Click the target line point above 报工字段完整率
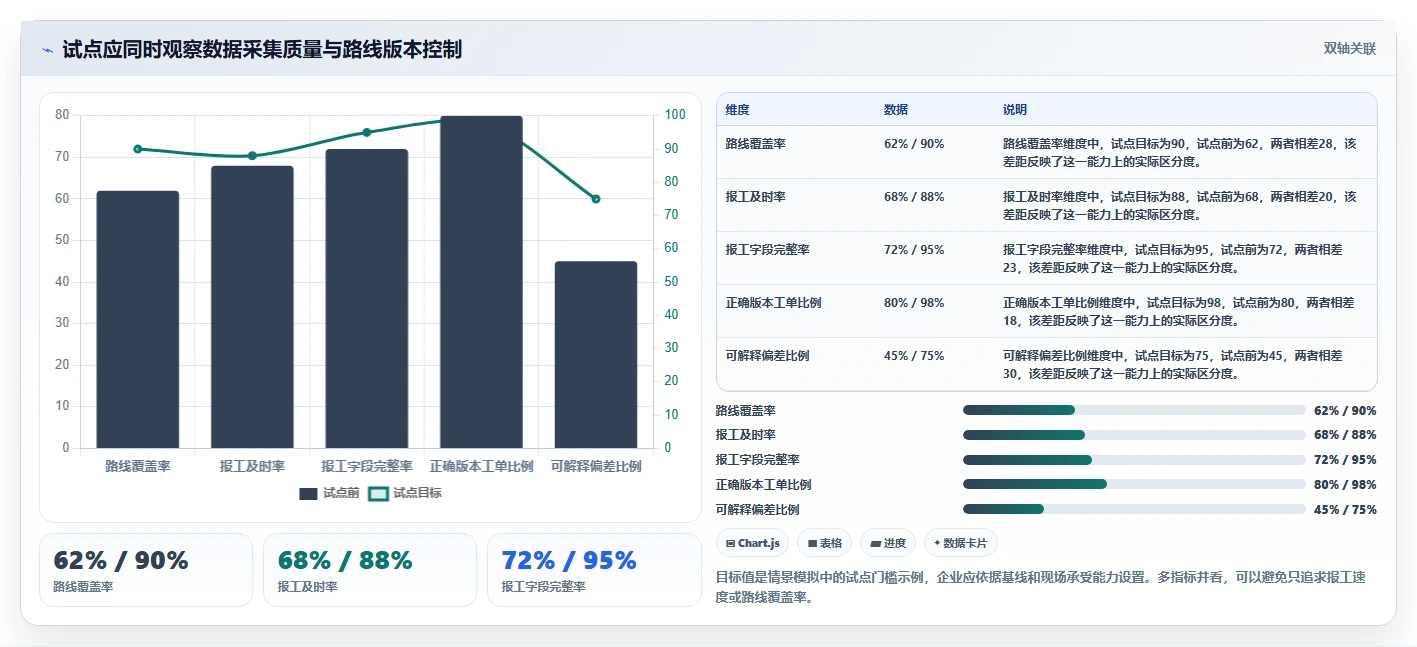Image resolution: width=1417 pixels, height=647 pixels. coord(366,132)
